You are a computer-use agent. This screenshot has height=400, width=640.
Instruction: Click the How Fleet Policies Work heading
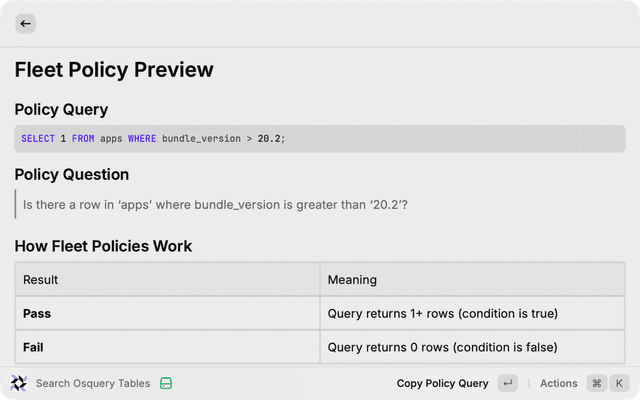click(x=103, y=246)
